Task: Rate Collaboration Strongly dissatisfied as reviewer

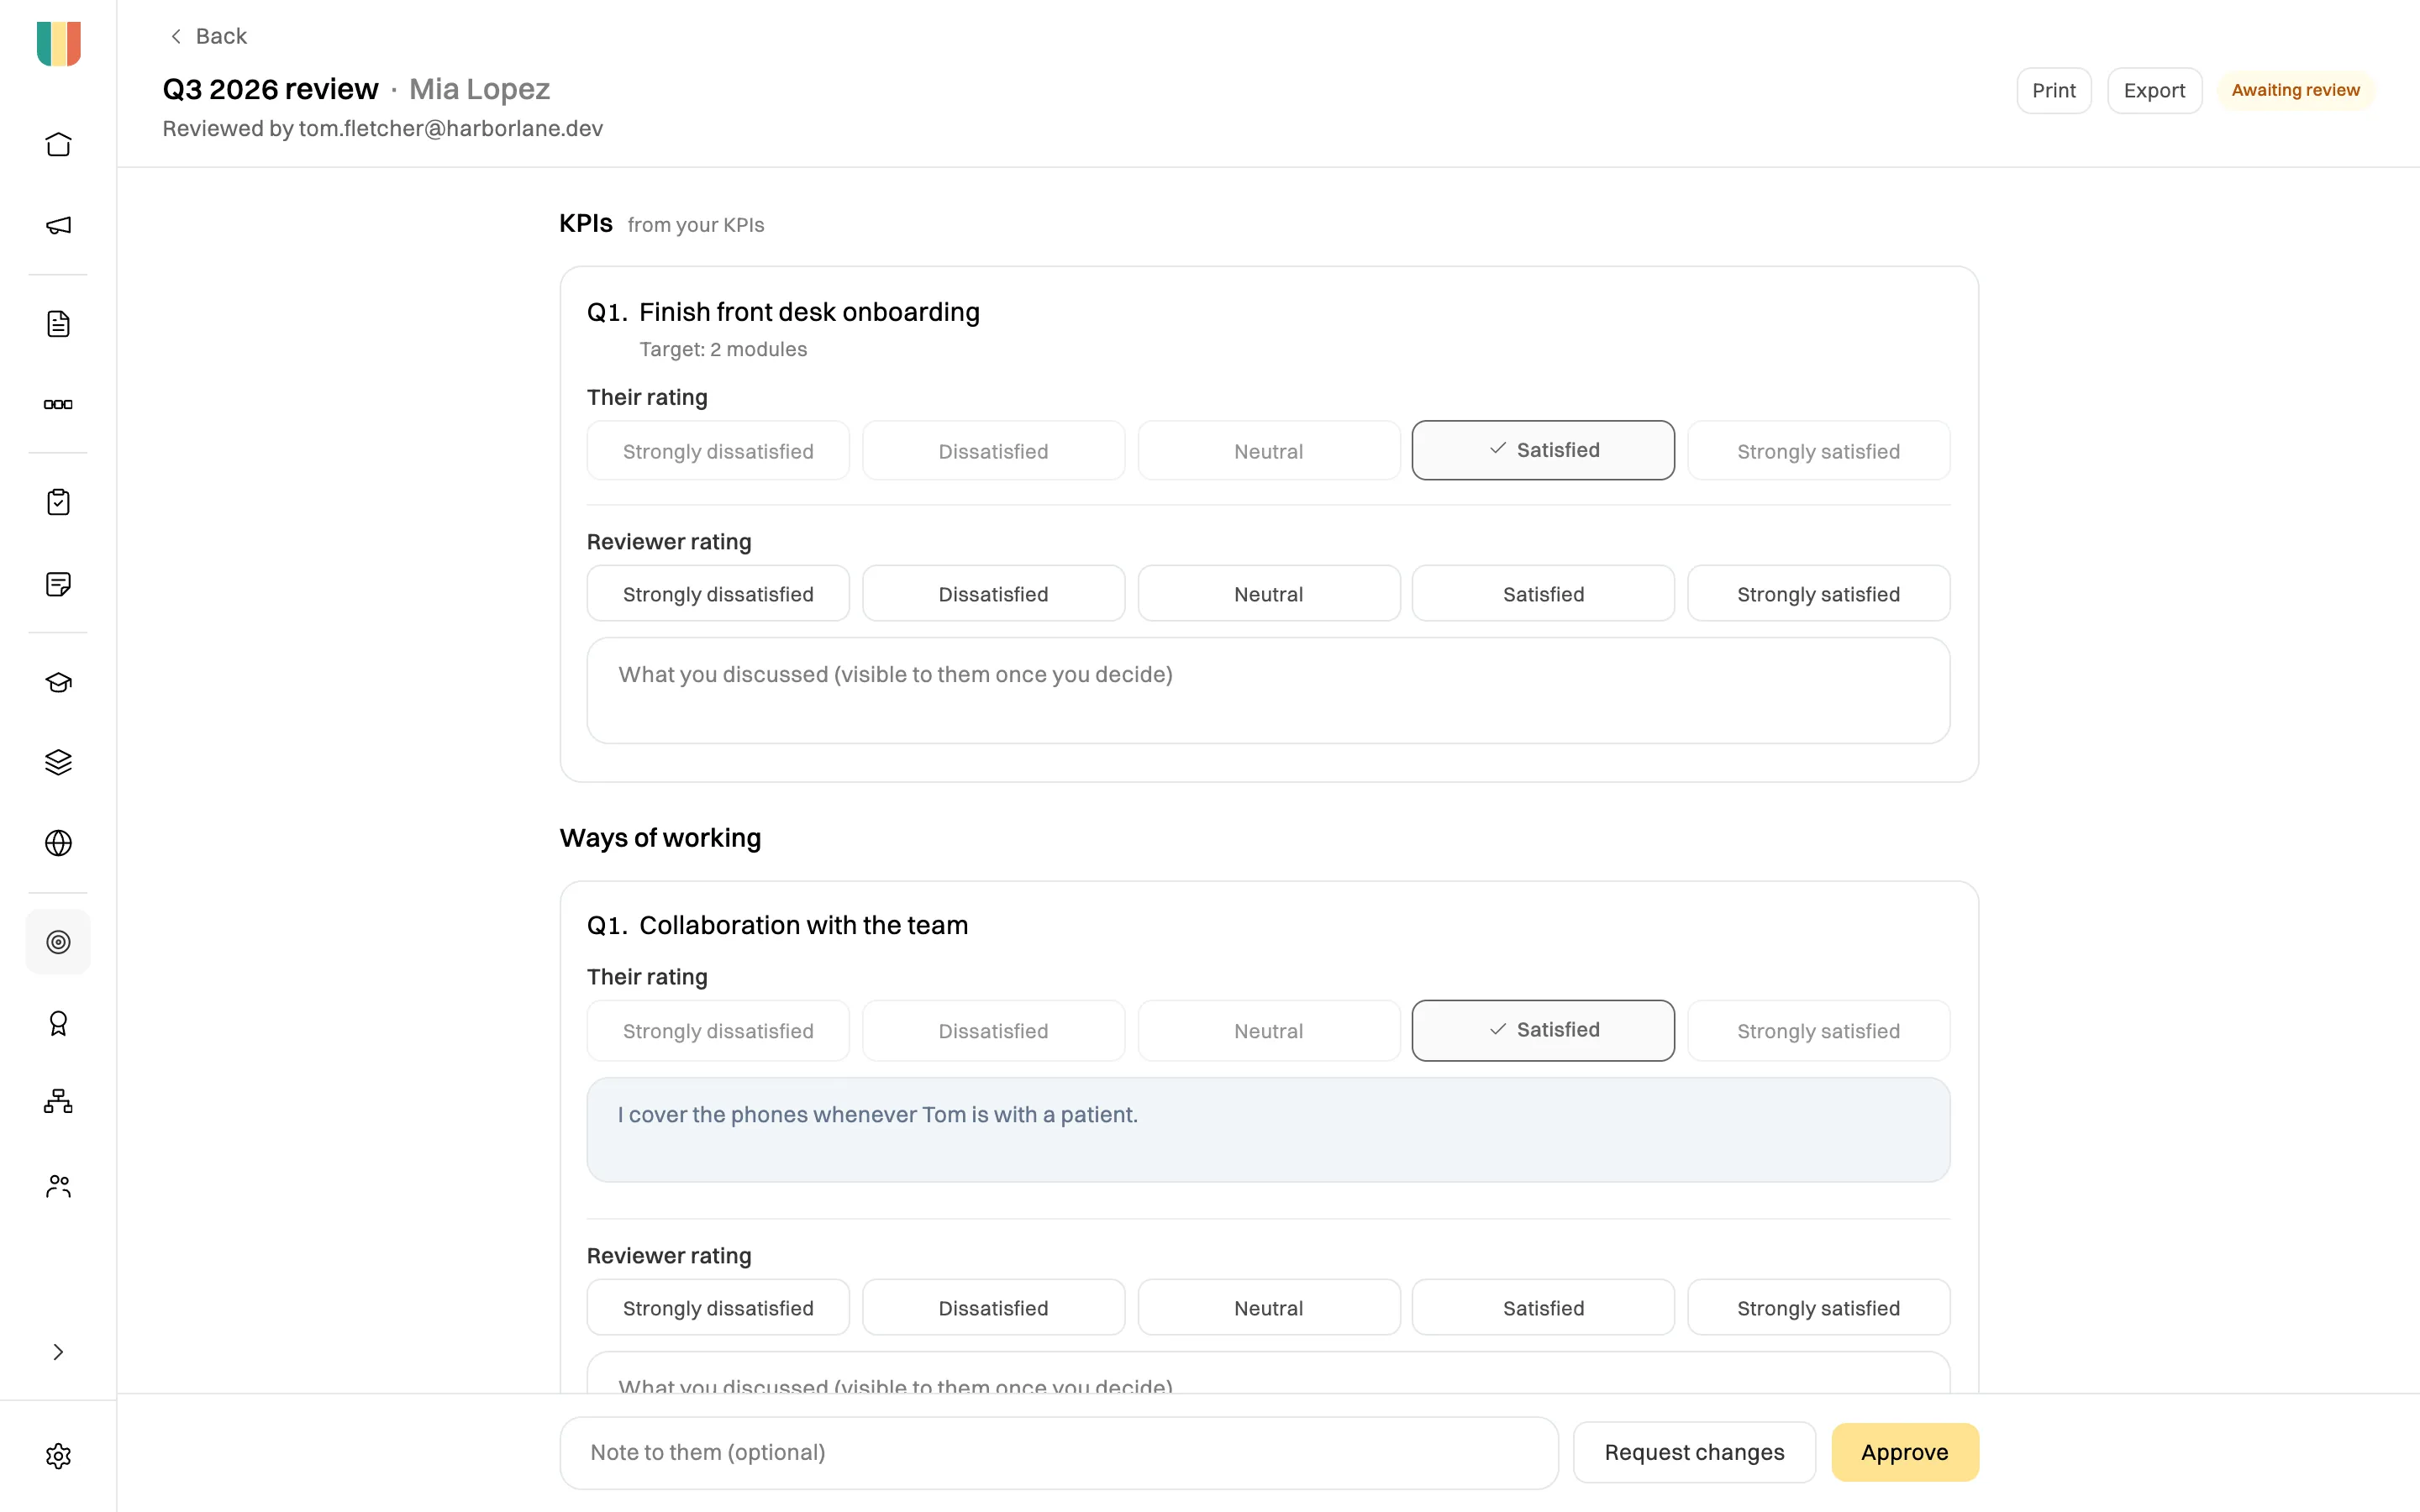Action: click(x=718, y=1308)
